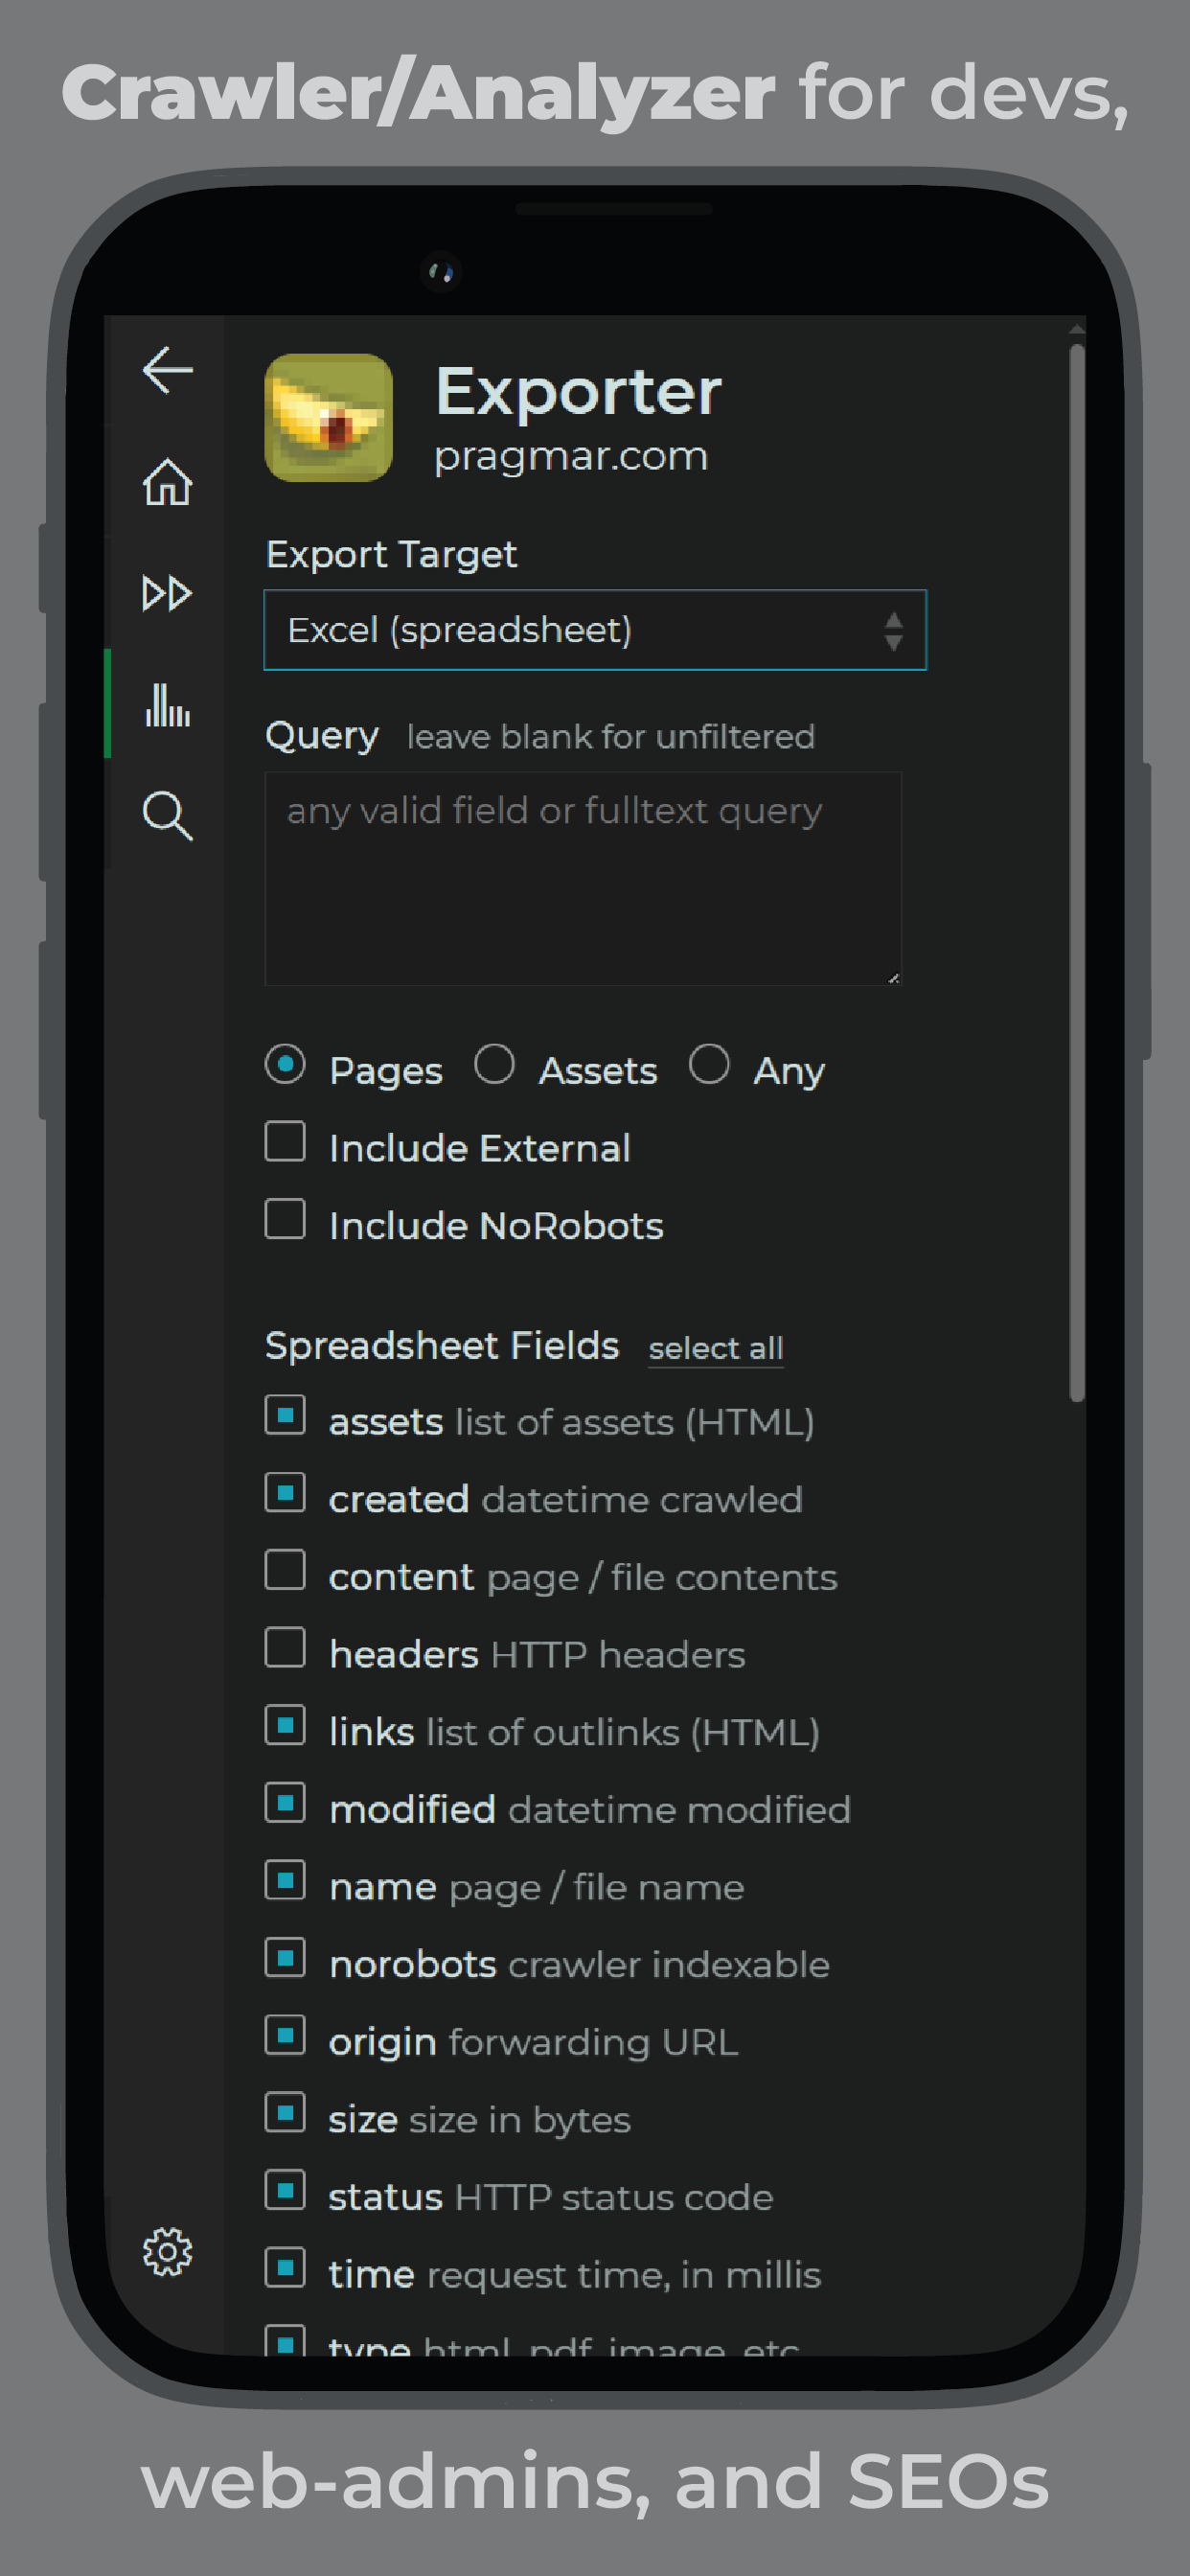
Task: Click the Exporter eye logo icon
Action: click(x=328, y=418)
